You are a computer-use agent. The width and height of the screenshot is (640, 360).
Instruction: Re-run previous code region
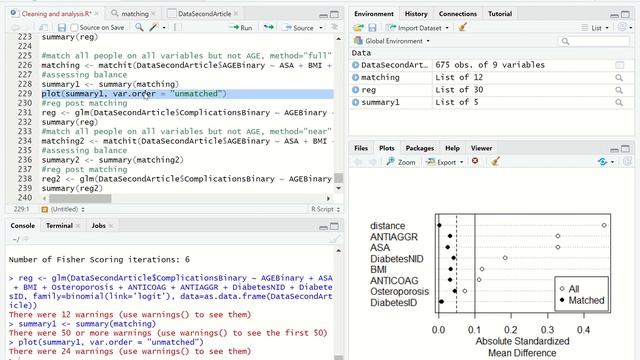268,27
